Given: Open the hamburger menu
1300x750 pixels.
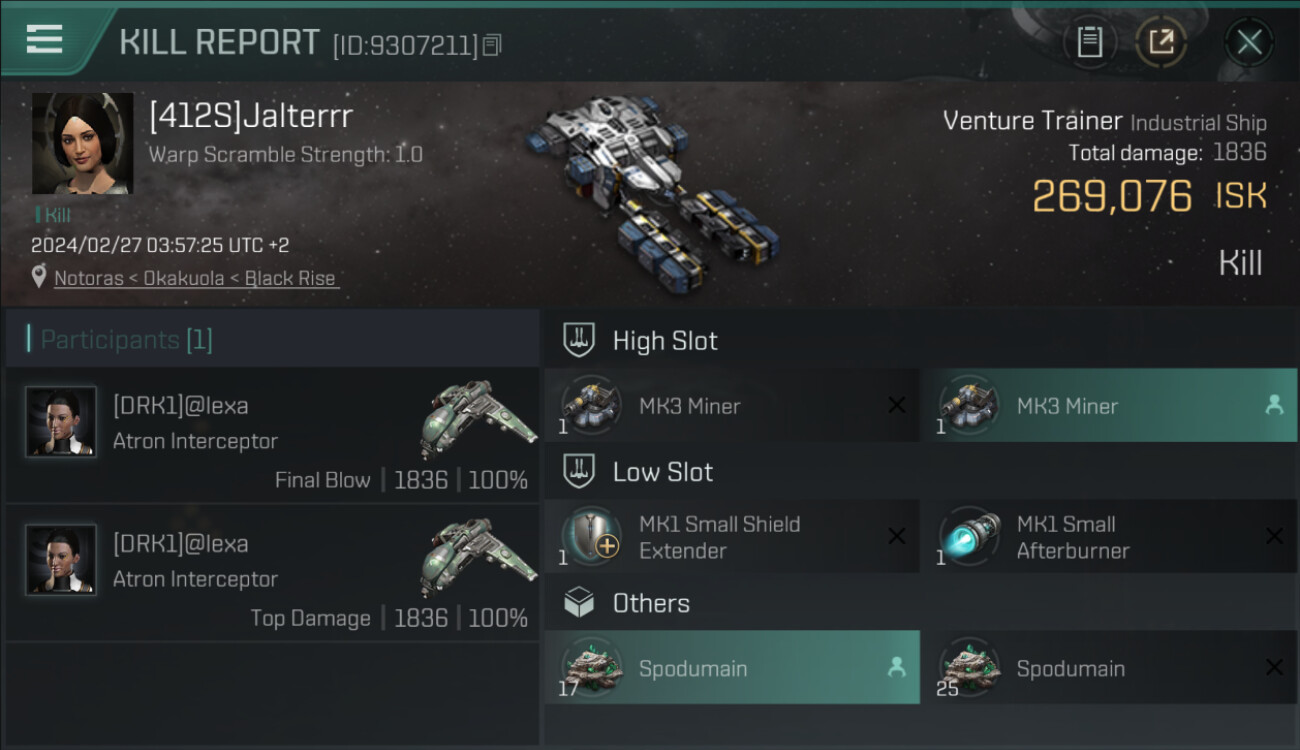Looking at the screenshot, I should click(x=44, y=40).
